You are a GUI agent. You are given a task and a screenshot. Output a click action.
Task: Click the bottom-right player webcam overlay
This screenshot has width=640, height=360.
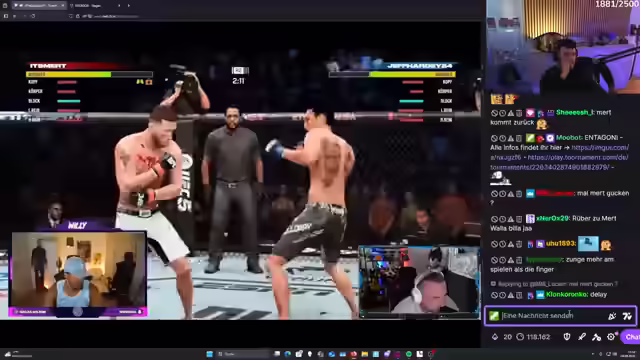(419, 282)
